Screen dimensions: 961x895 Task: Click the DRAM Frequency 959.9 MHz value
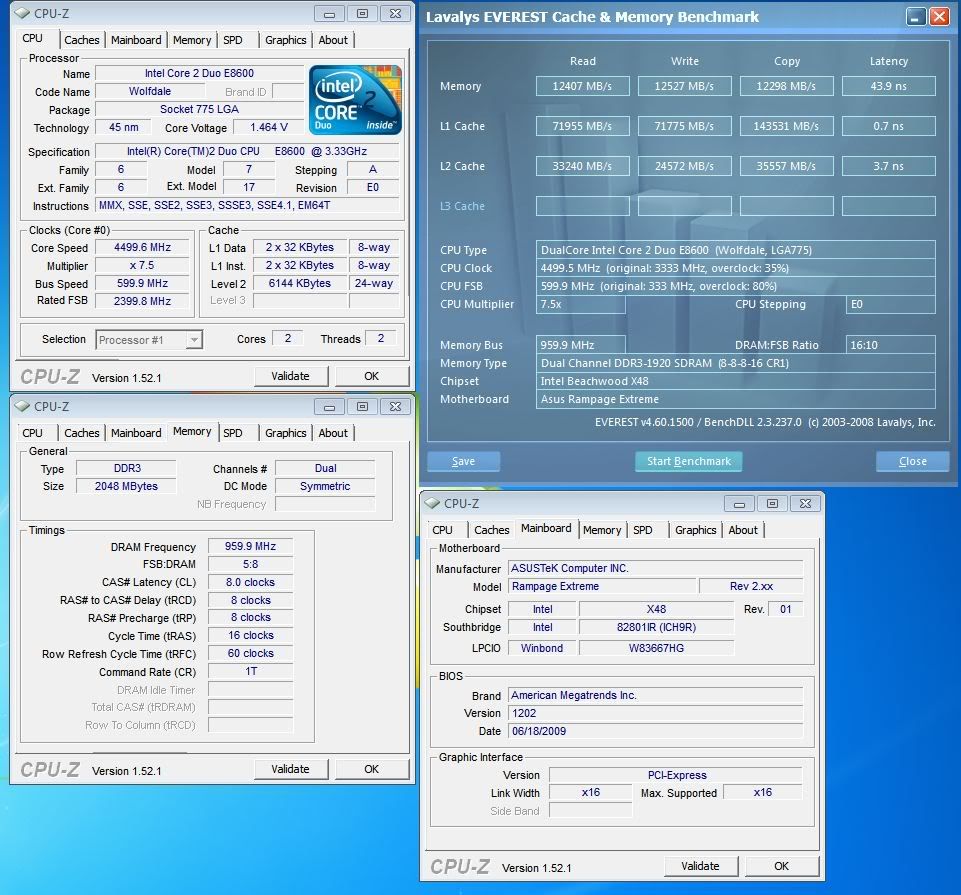coord(251,546)
